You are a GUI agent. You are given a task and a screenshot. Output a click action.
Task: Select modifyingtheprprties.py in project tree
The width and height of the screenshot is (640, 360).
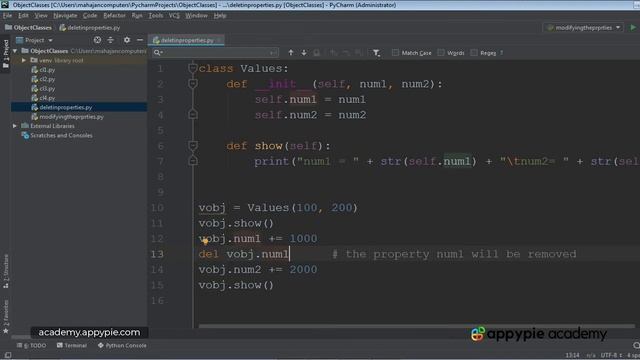pos(68,117)
